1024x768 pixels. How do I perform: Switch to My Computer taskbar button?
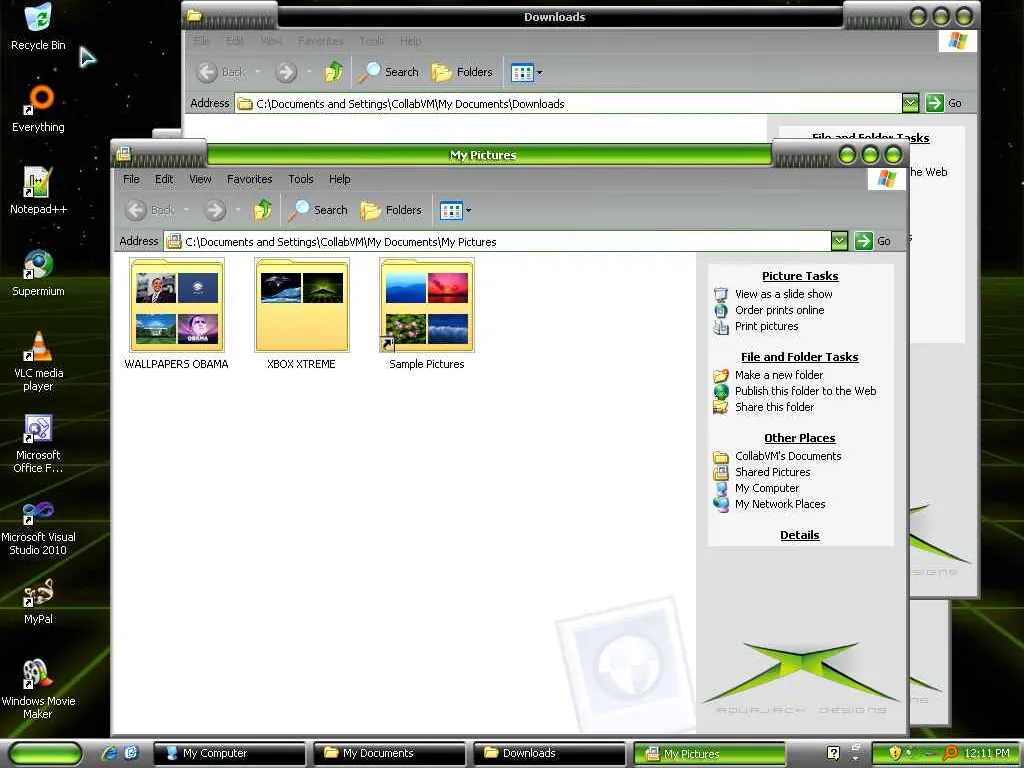click(229, 753)
